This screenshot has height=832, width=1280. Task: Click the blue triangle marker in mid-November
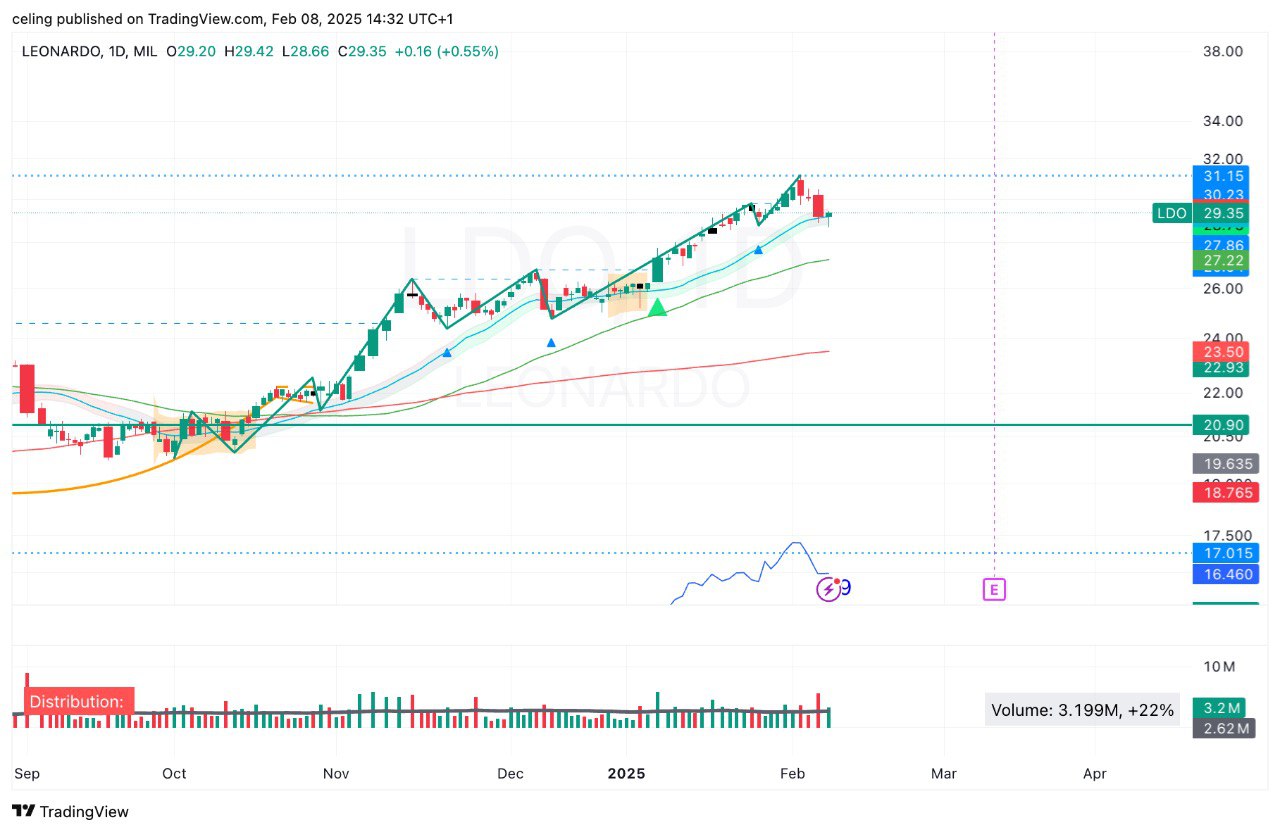coord(447,352)
